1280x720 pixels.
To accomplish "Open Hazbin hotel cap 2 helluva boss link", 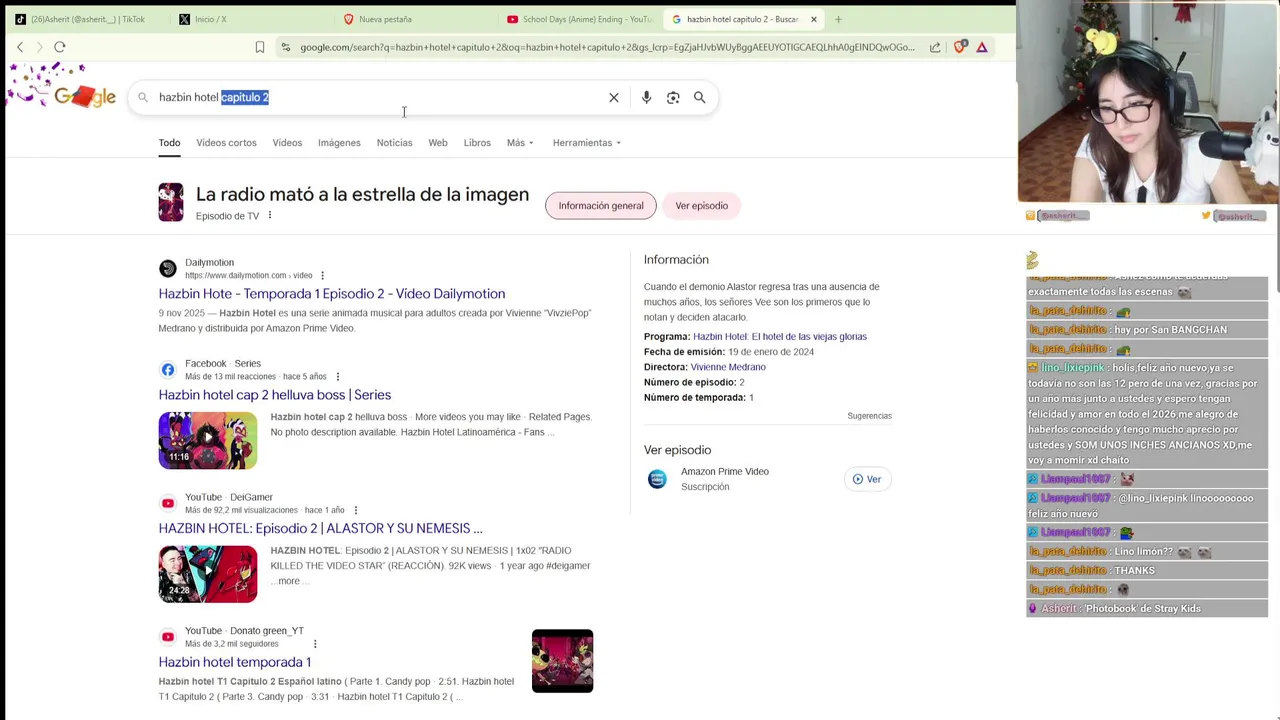I will (x=275, y=395).
